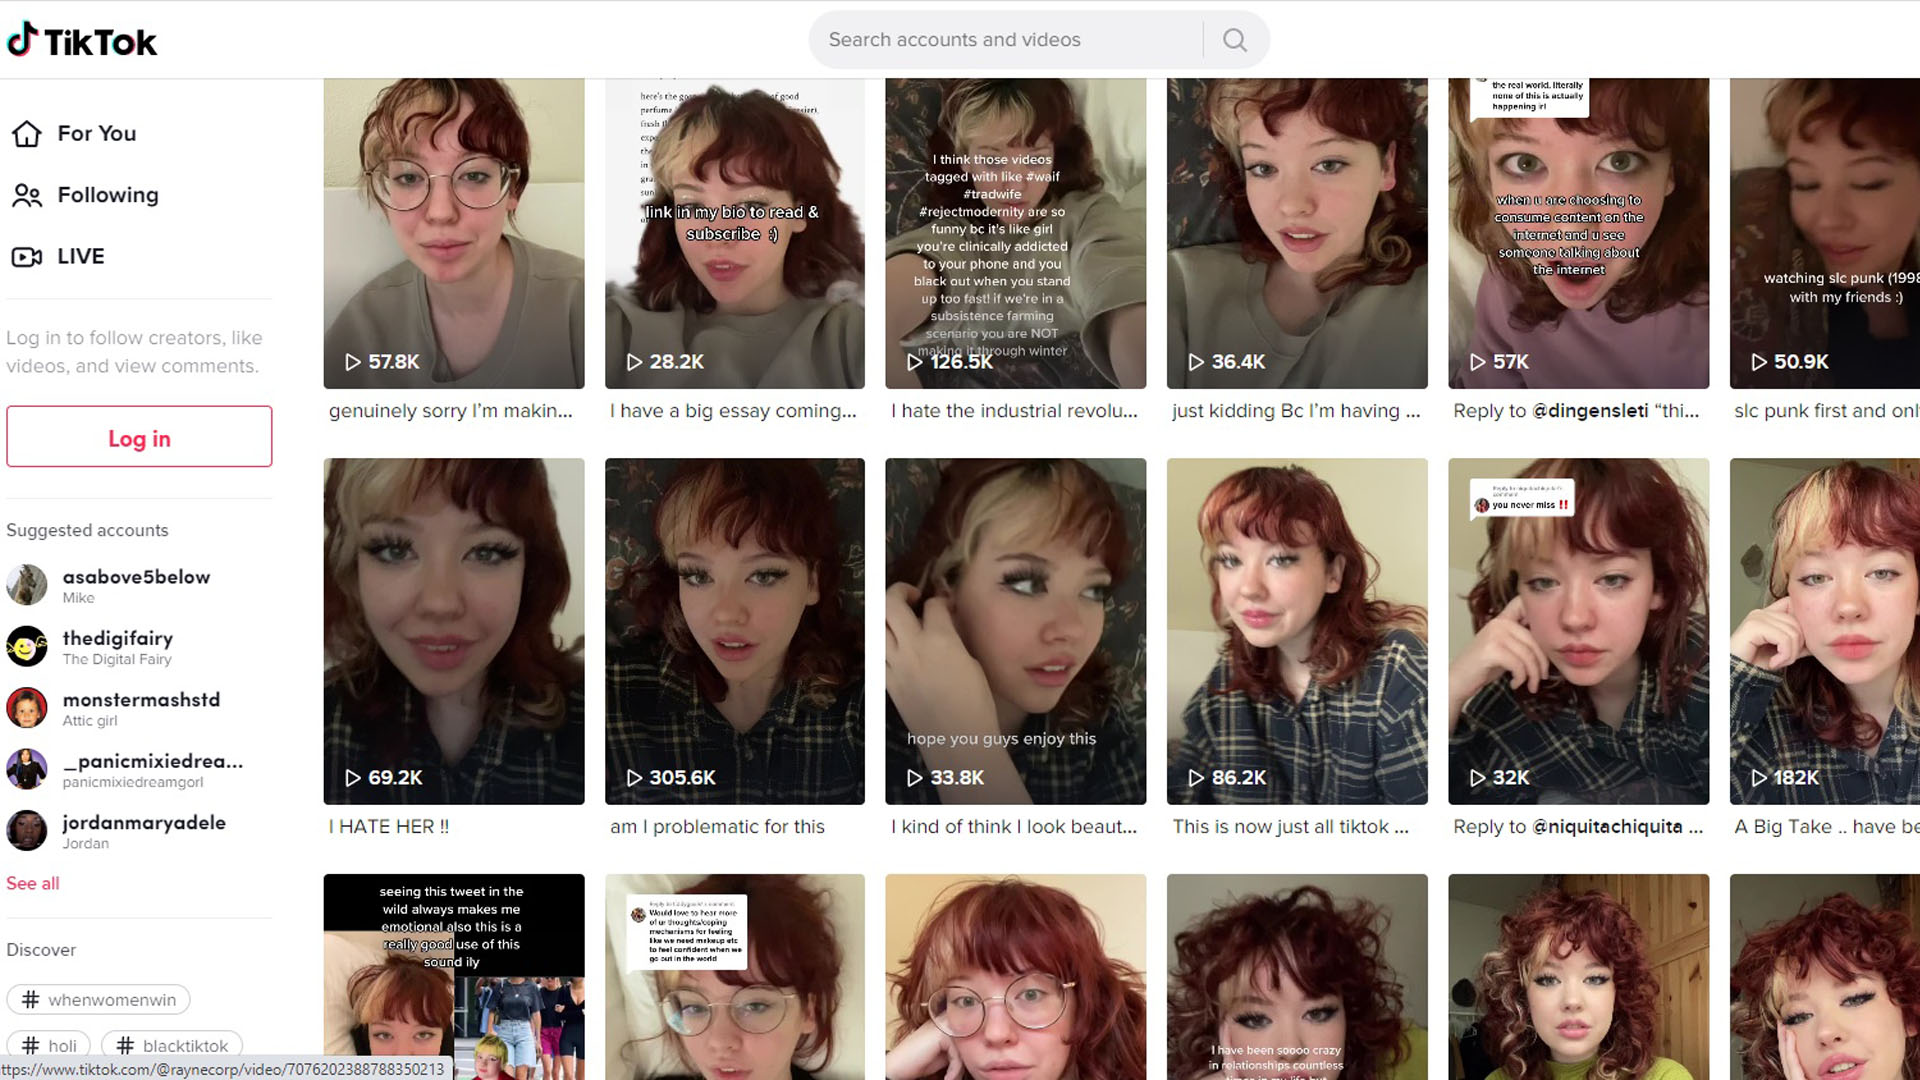
Task: Click the search magnifier icon
Action: (1235, 40)
